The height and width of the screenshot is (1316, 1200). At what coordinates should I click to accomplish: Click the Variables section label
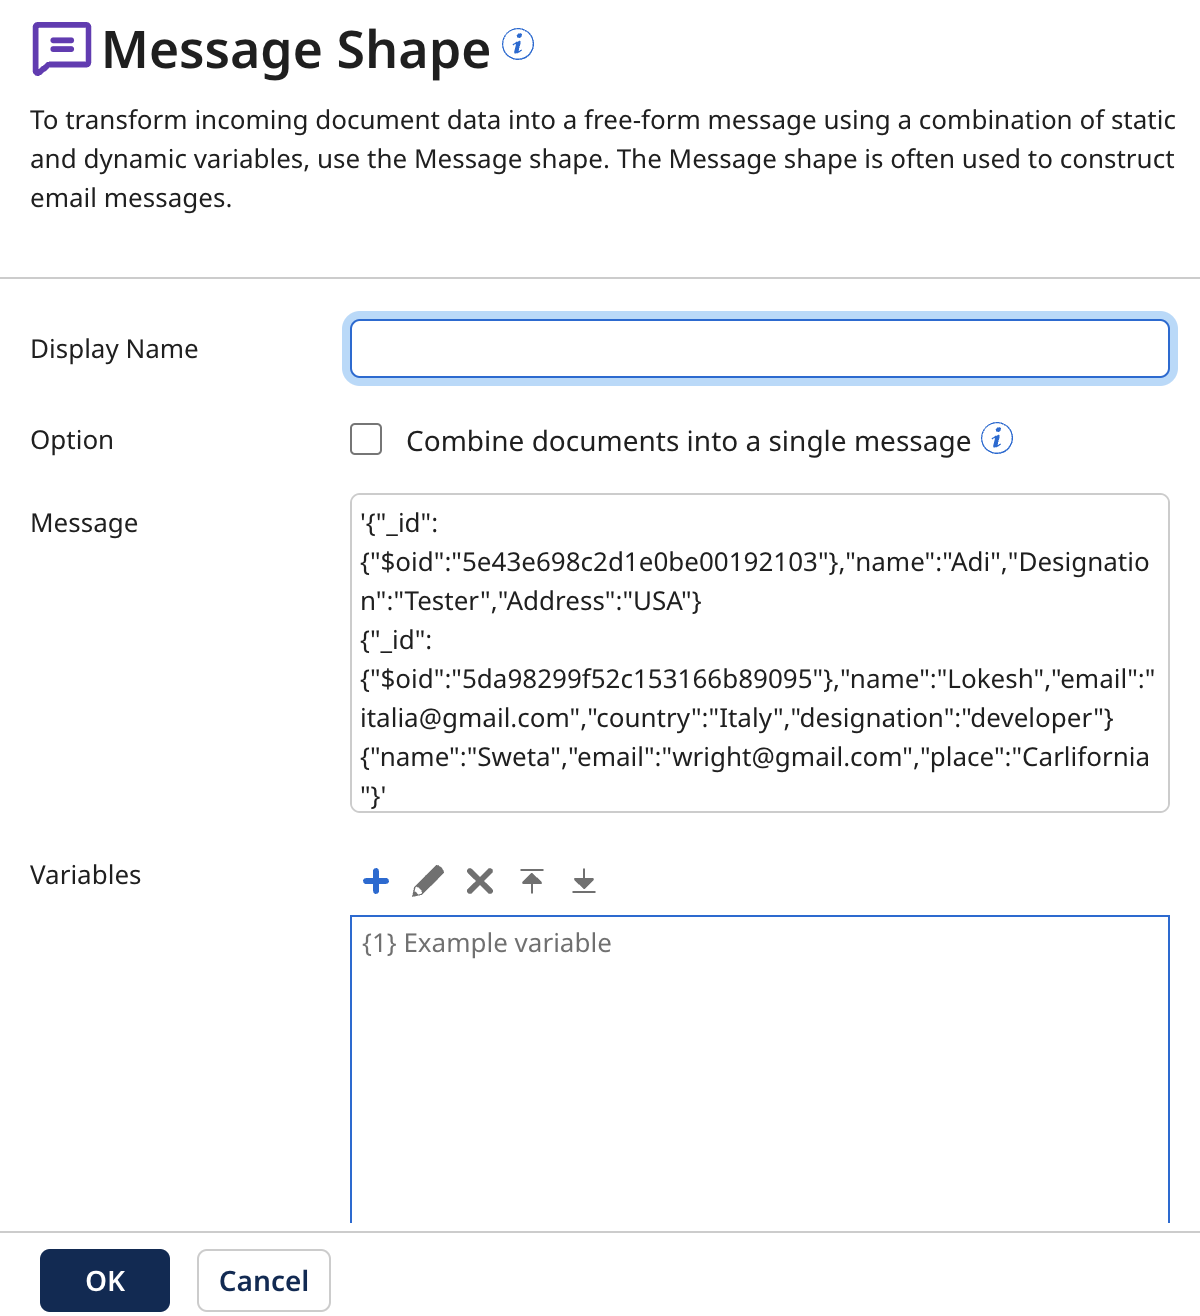click(x=85, y=874)
